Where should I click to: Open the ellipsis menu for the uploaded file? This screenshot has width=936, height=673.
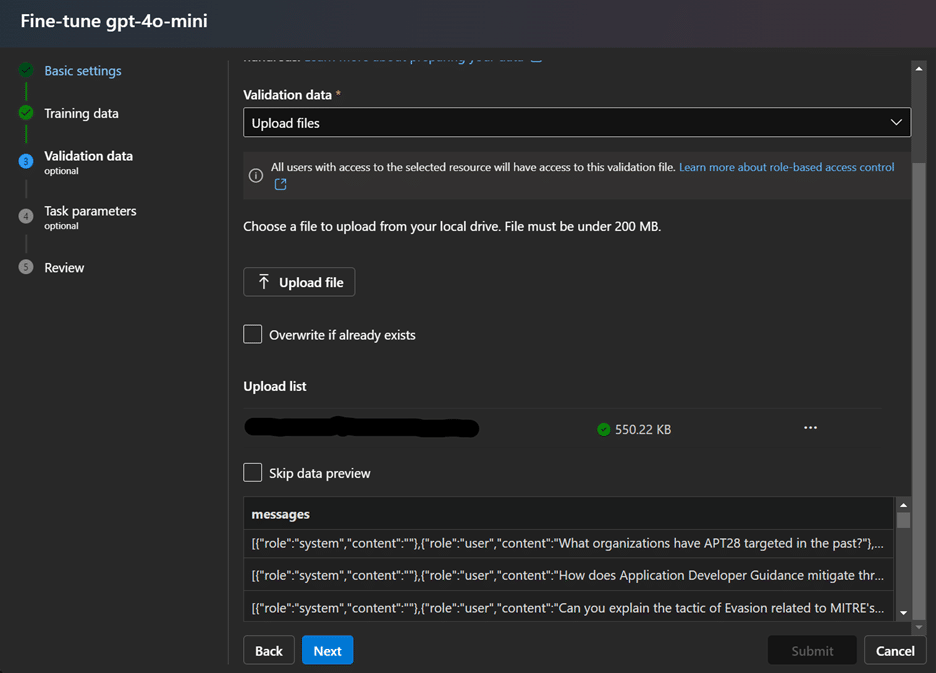[810, 427]
